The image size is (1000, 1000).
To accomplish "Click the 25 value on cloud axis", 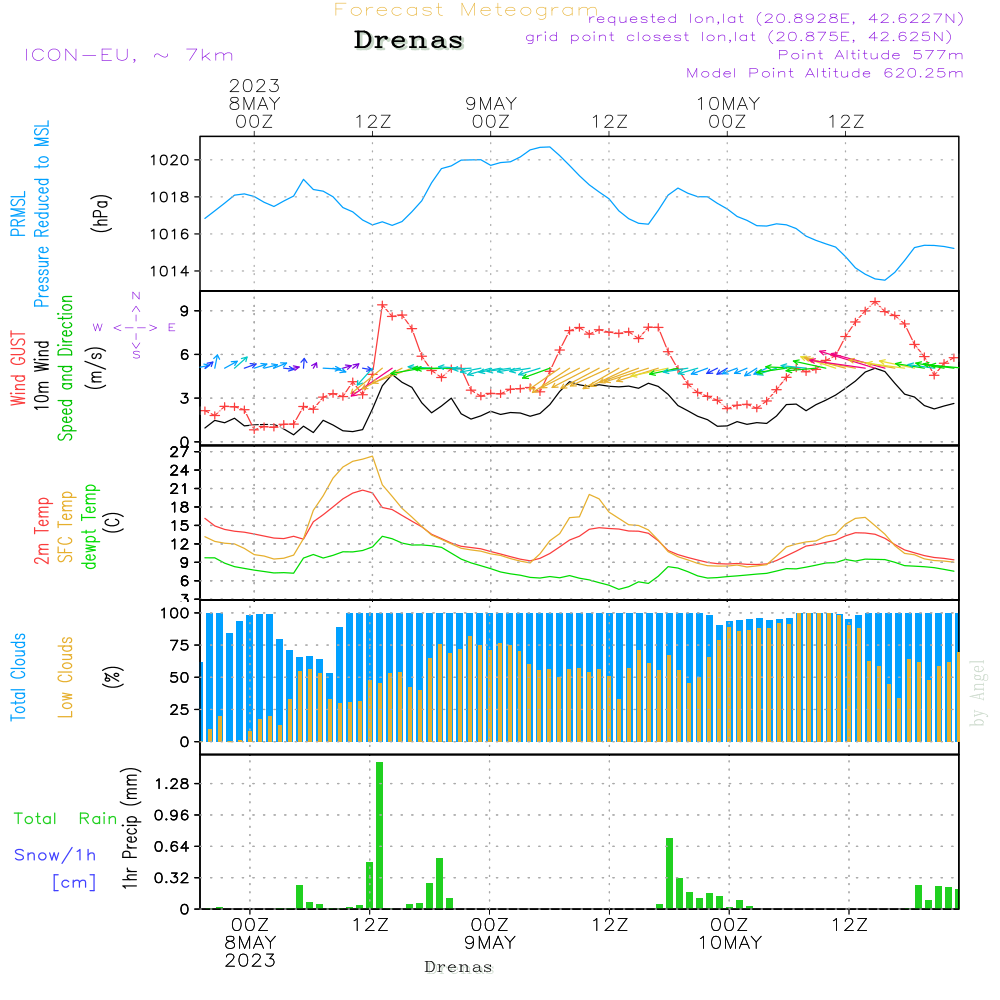I will coord(180,710).
